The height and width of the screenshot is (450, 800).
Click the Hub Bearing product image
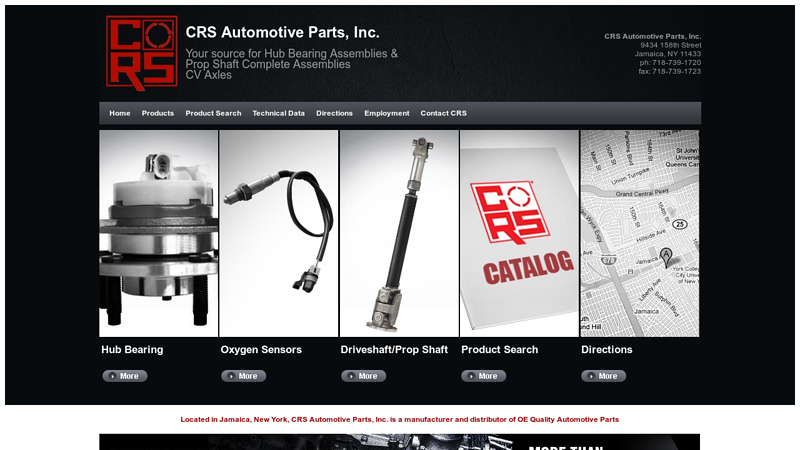(x=159, y=233)
